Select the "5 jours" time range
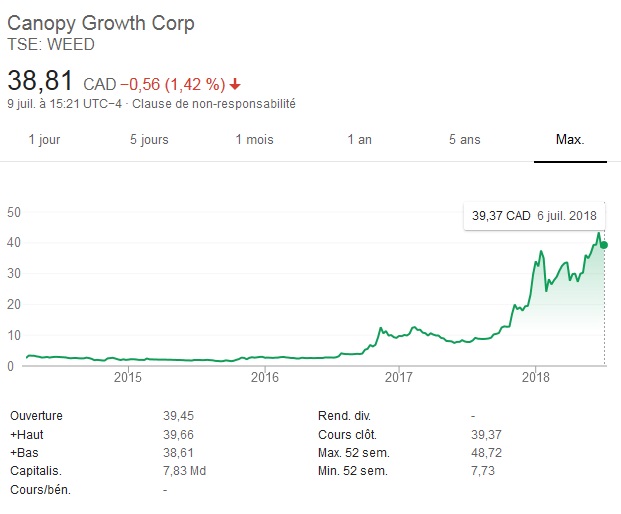The image size is (621, 514). [x=149, y=139]
